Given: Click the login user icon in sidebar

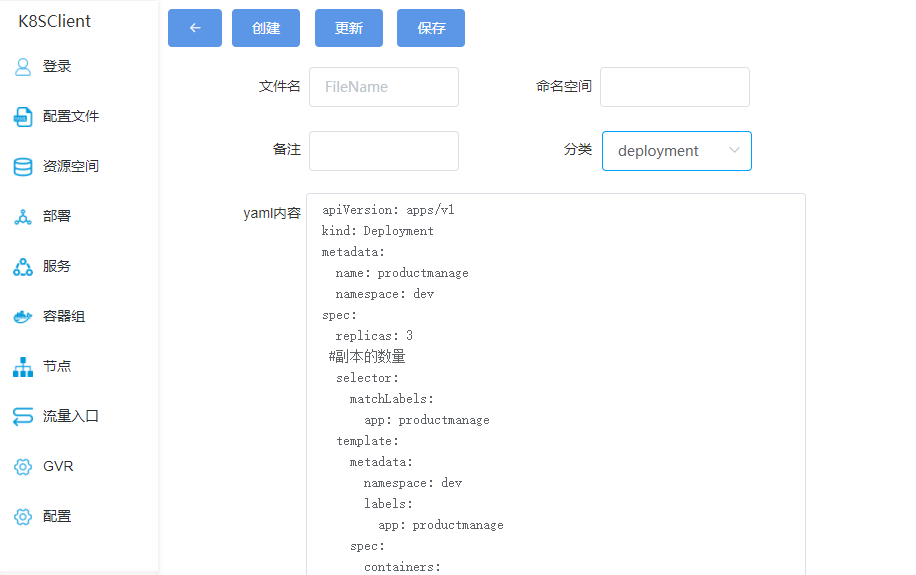Looking at the screenshot, I should (x=23, y=67).
